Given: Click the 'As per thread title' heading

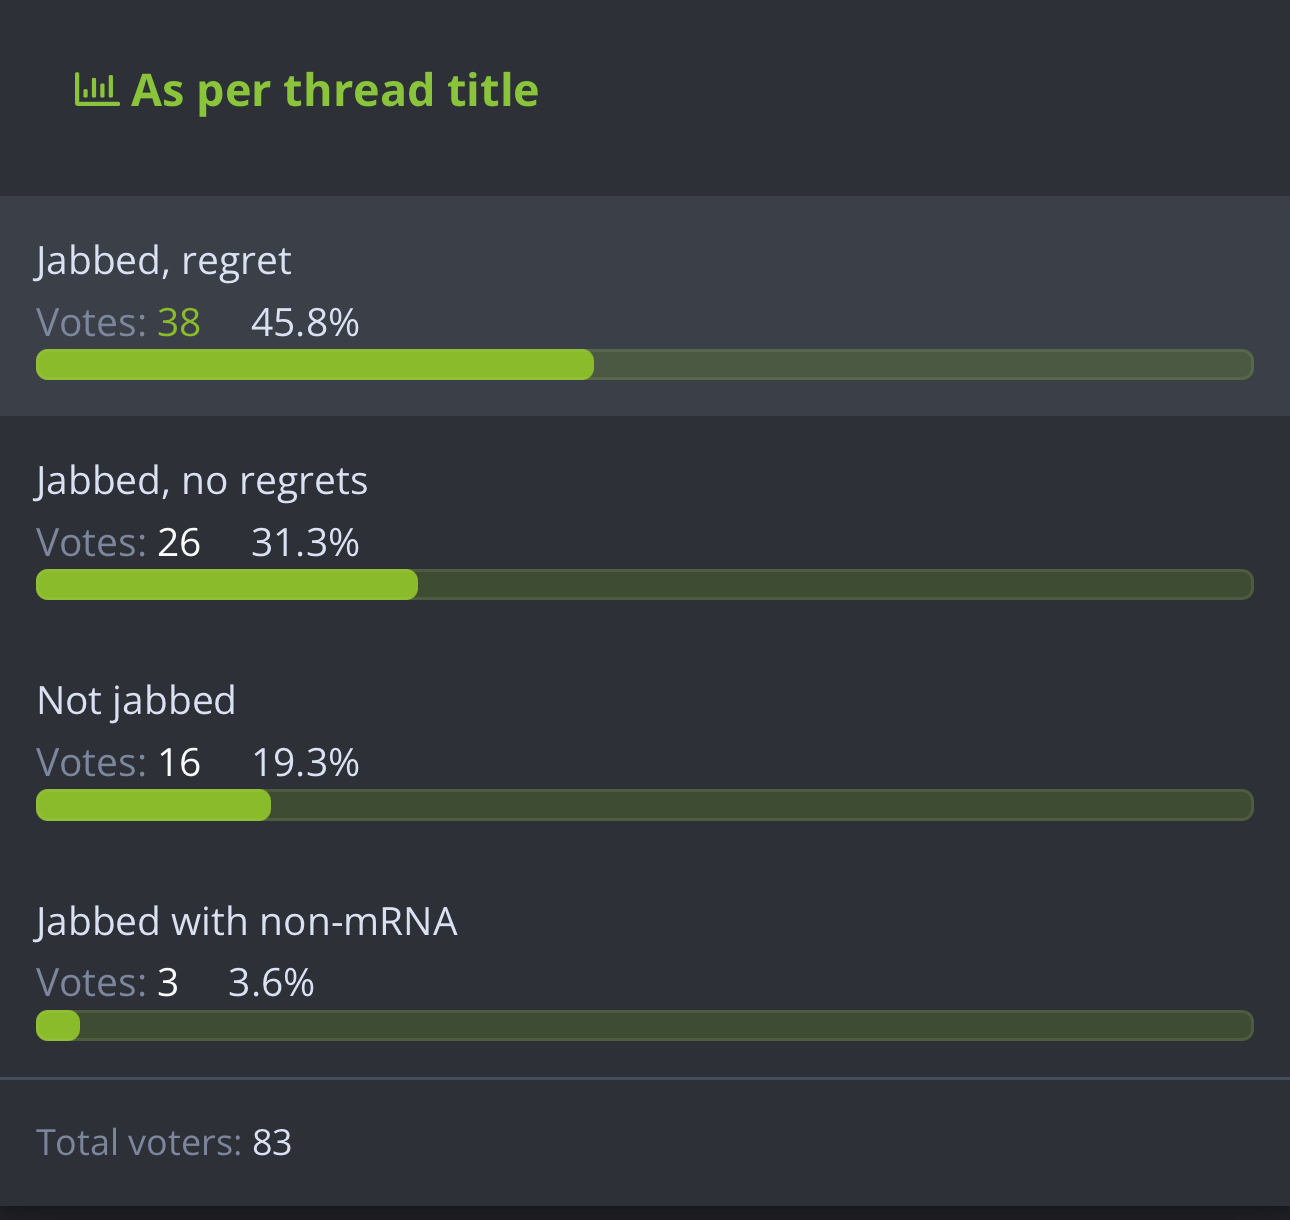Looking at the screenshot, I should click(335, 90).
